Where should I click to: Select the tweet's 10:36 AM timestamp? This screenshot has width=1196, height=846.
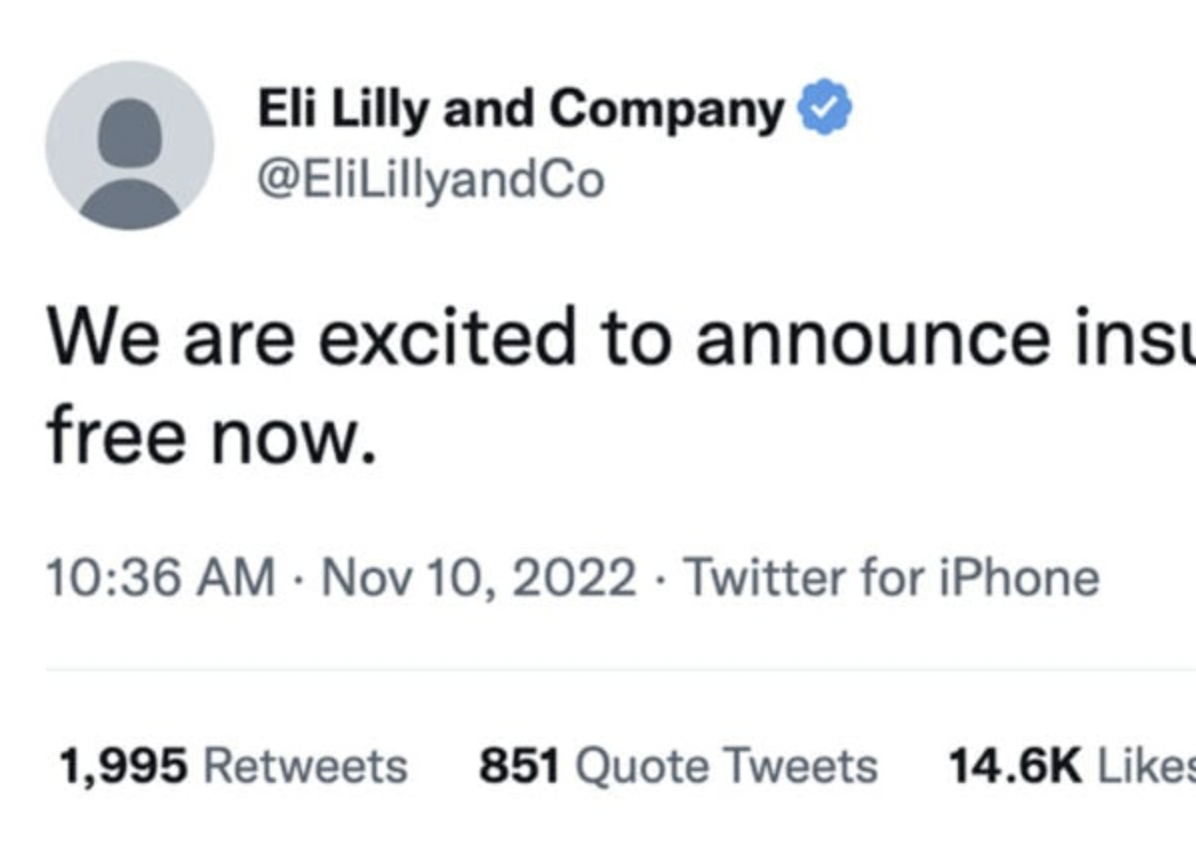(160, 577)
